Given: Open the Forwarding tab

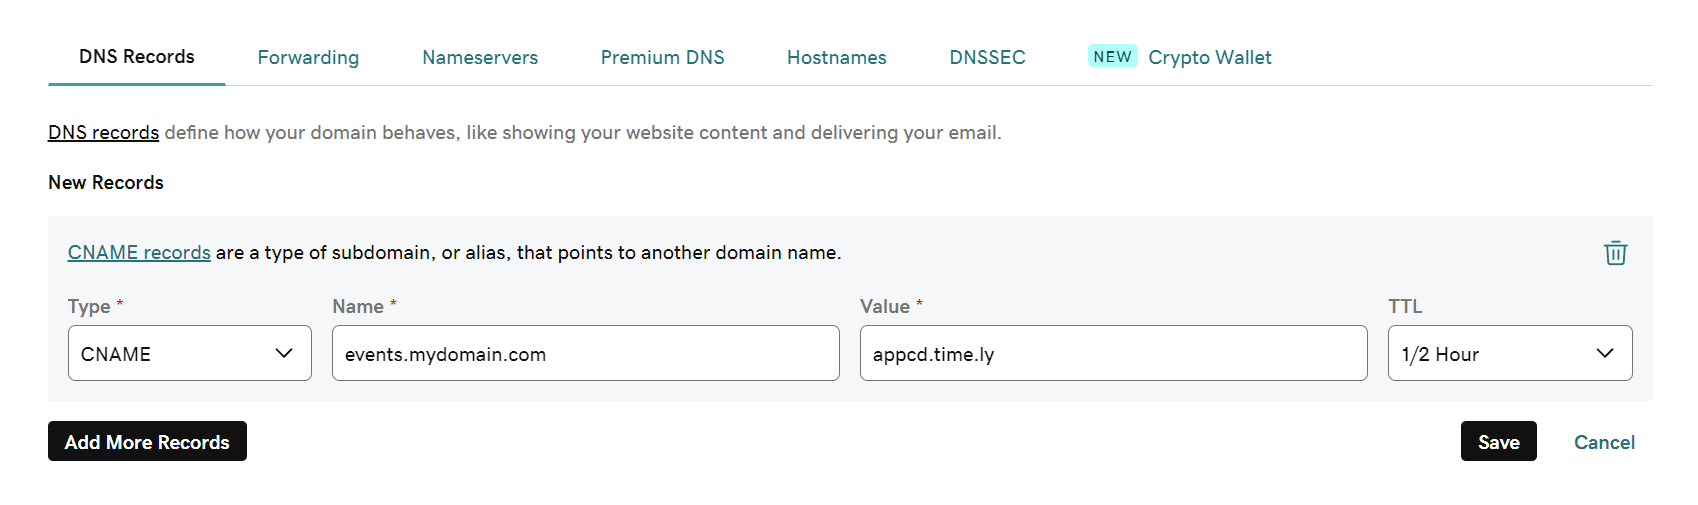Looking at the screenshot, I should (x=308, y=58).
